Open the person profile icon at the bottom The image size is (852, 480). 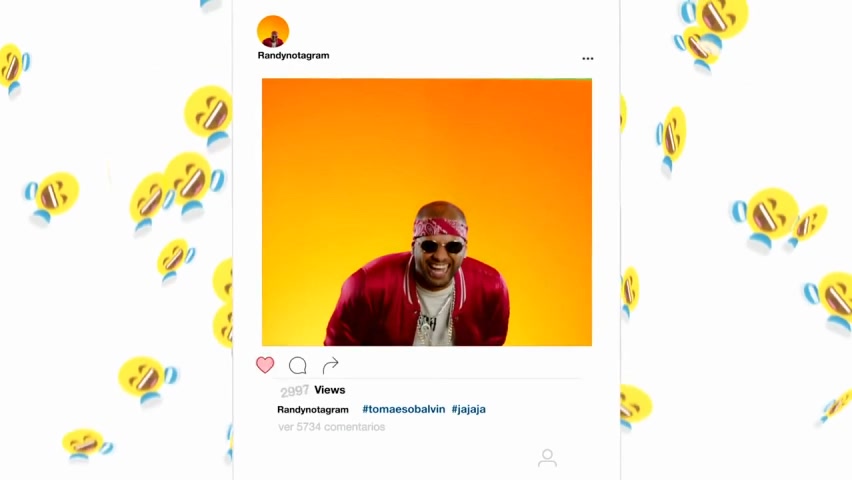[x=547, y=458]
